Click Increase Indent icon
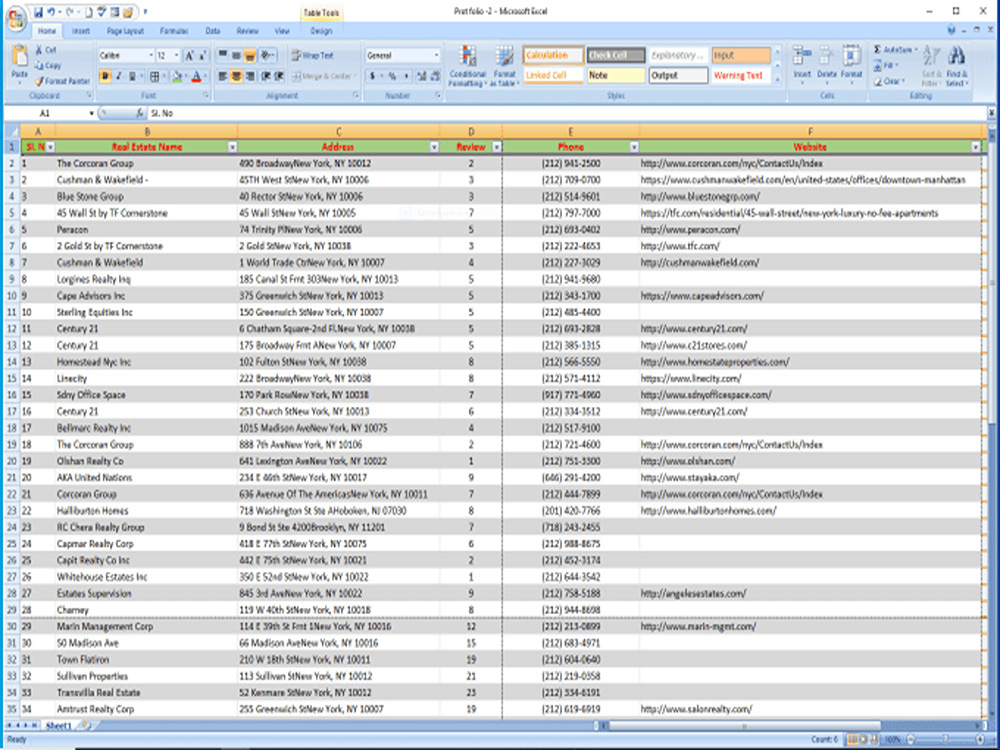Image resolution: width=1000 pixels, height=750 pixels. point(279,77)
